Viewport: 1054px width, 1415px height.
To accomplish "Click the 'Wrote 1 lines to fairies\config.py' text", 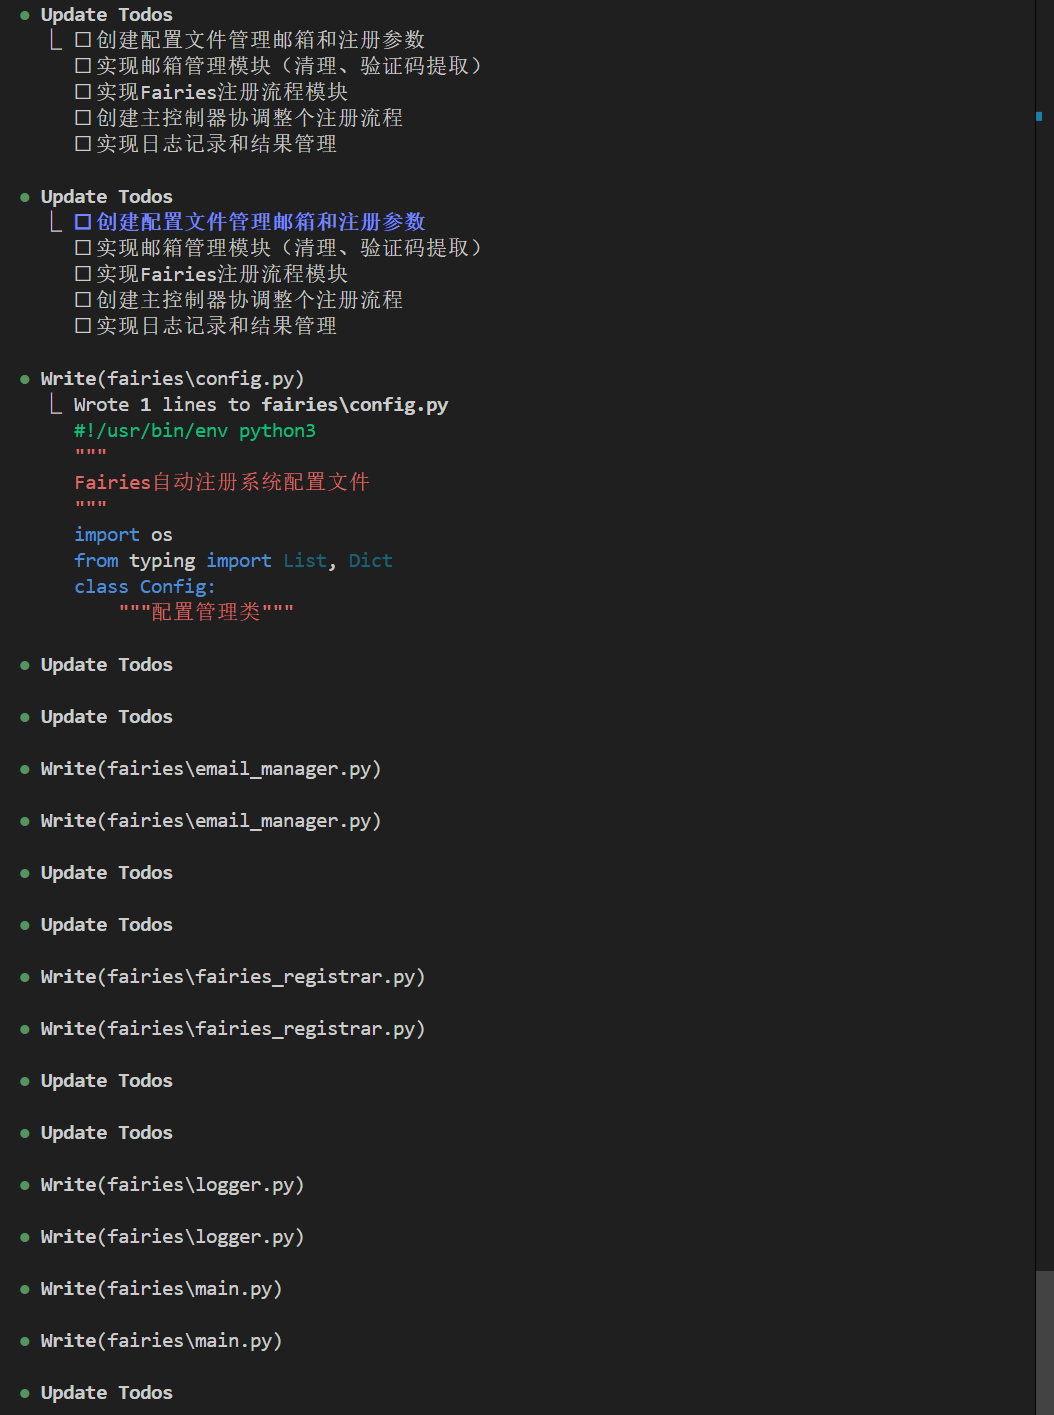I will click(x=260, y=405).
